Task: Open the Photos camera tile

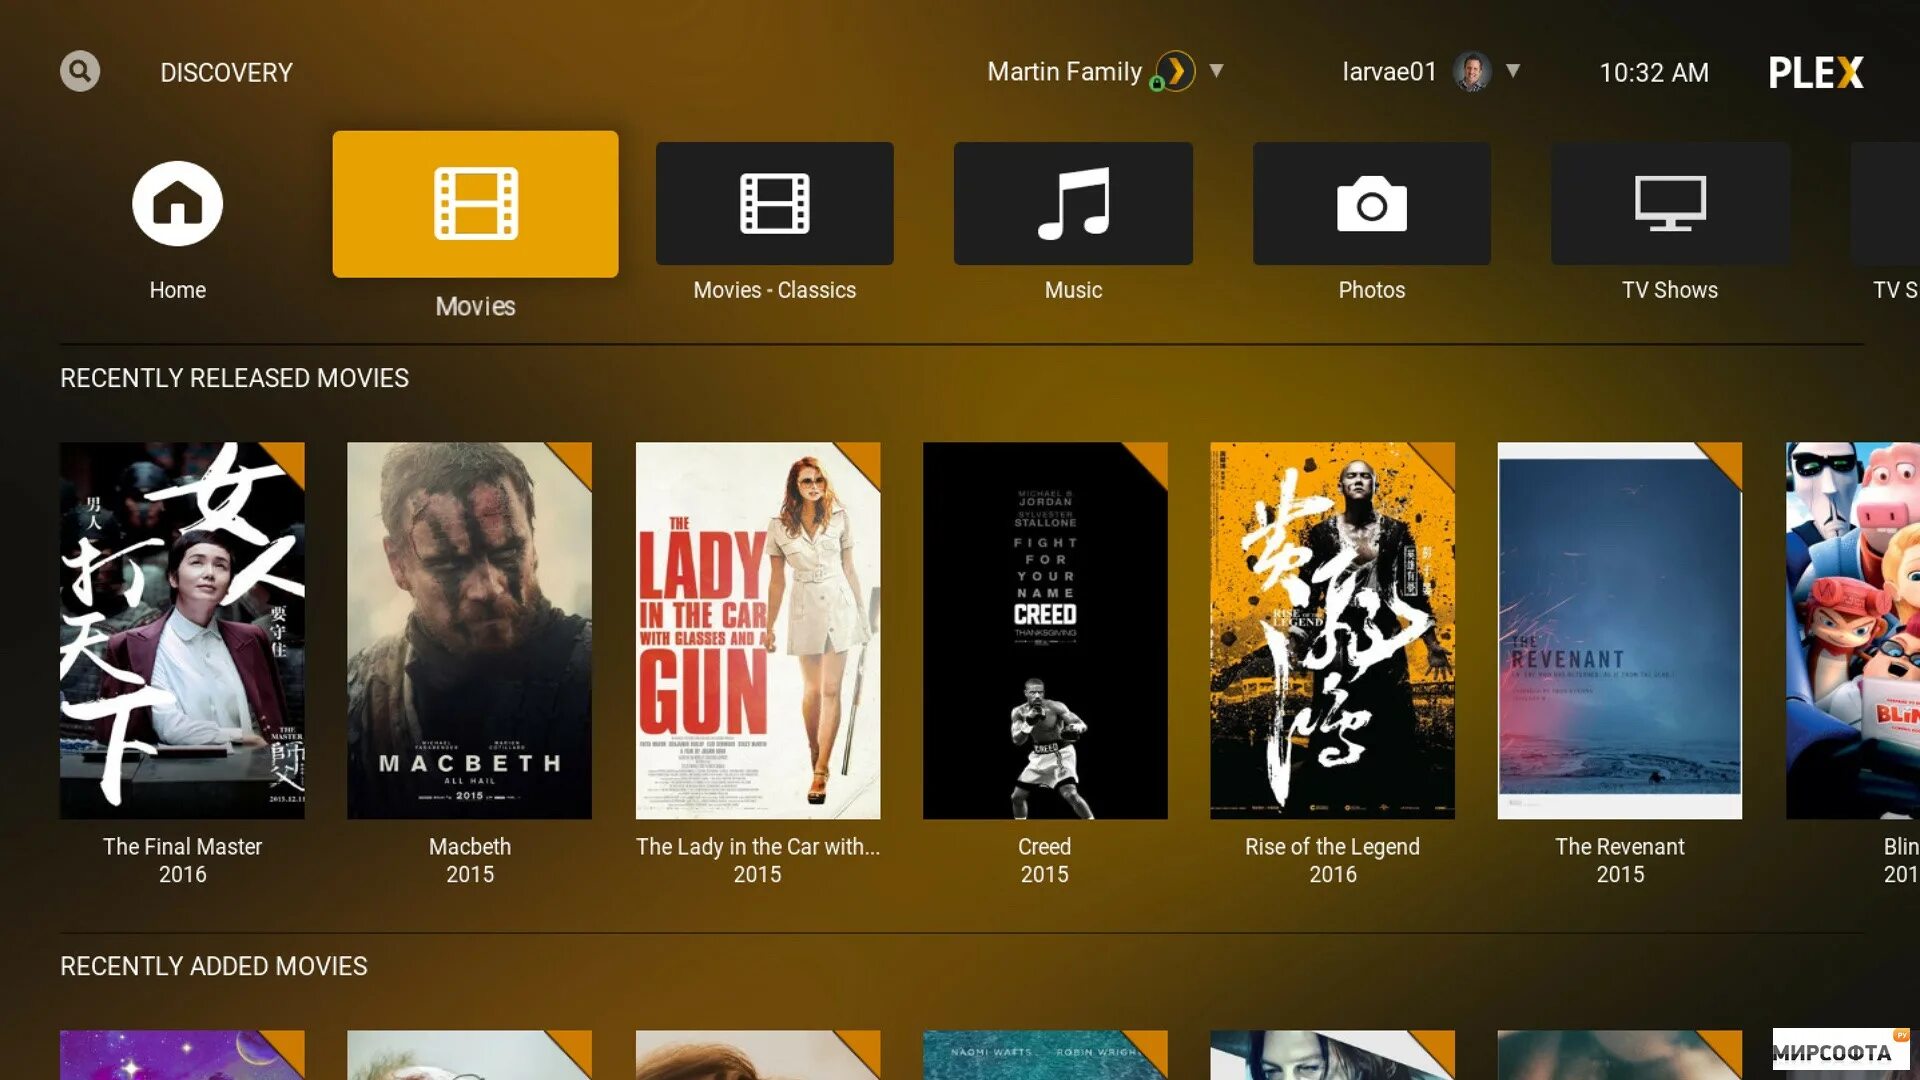Action: (1371, 204)
